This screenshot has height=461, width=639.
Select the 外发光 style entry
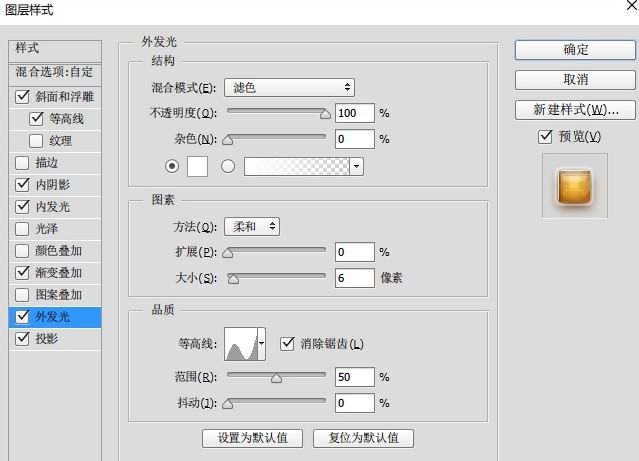click(x=55, y=317)
